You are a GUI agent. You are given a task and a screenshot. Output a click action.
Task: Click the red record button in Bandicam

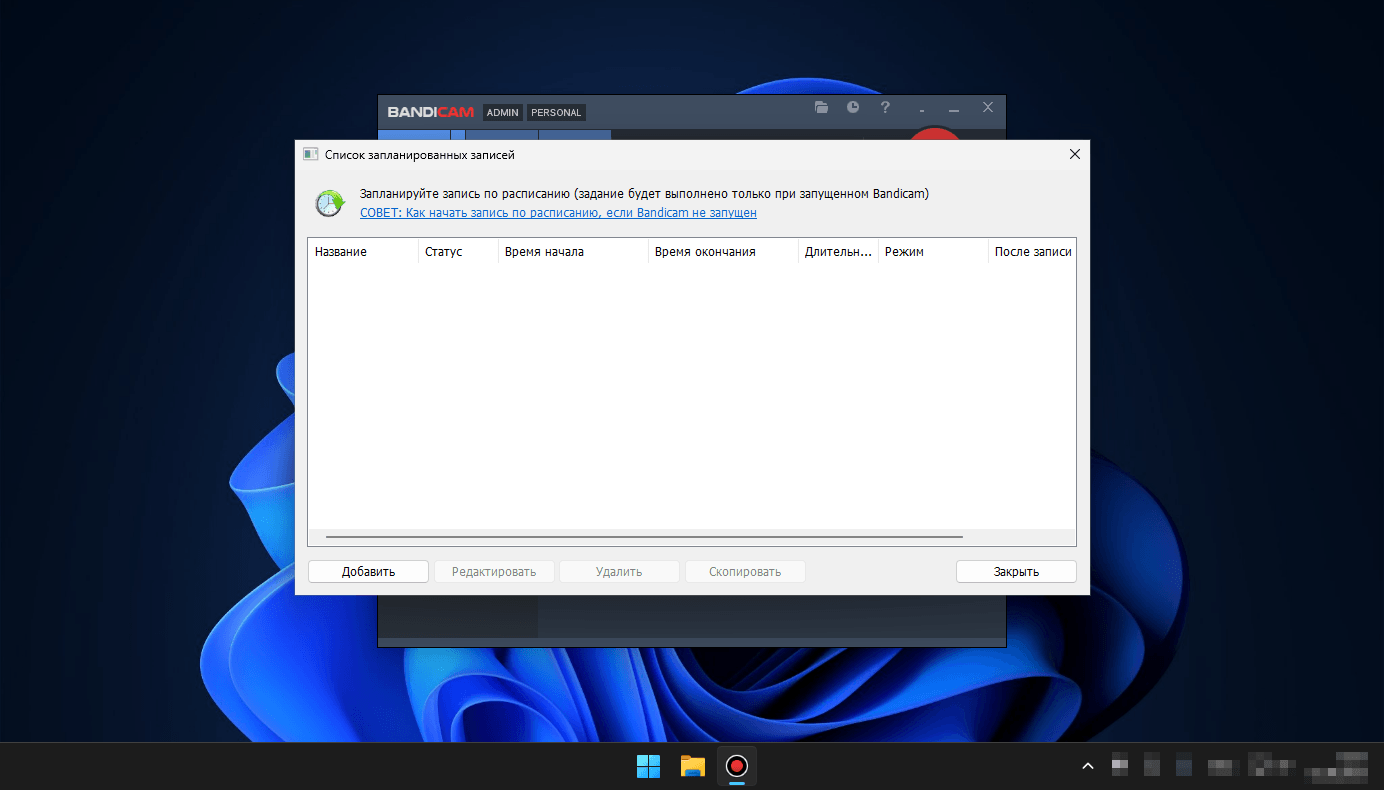pyautogui.click(x=936, y=134)
